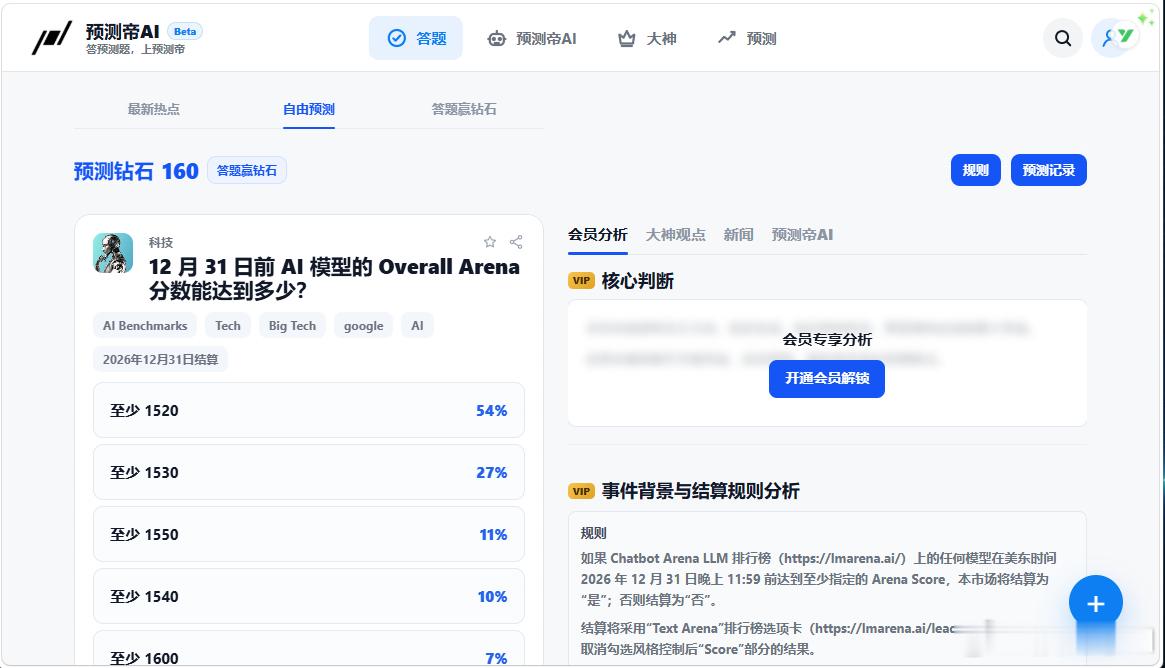Choose the 至少 1540 option
1165x668 pixels.
pyautogui.click(x=309, y=596)
